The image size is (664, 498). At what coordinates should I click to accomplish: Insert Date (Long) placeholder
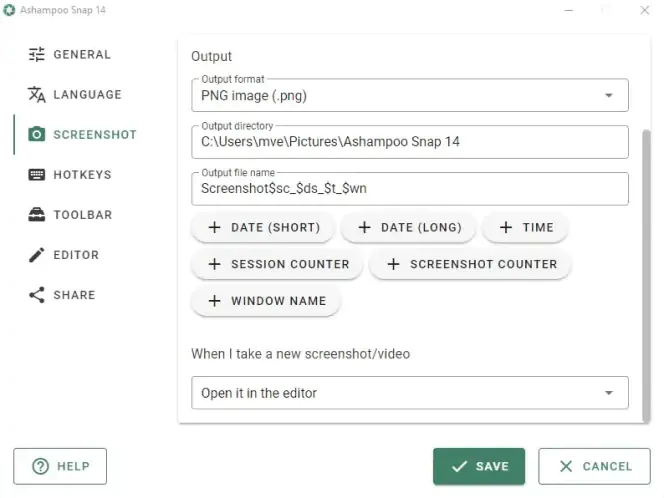click(409, 228)
